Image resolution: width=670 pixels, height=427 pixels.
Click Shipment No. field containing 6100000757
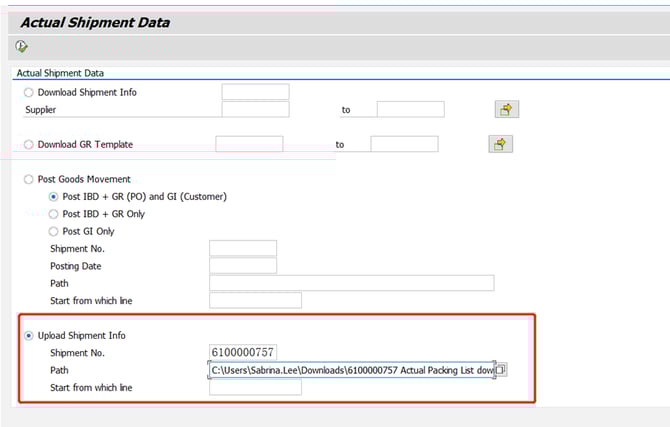[243, 352]
